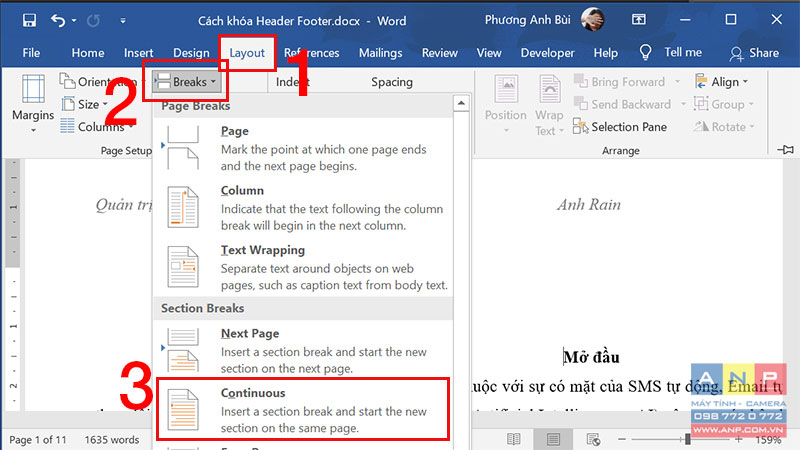The height and width of the screenshot is (450, 800).
Task: Open the Size dropdown
Action: click(x=85, y=104)
